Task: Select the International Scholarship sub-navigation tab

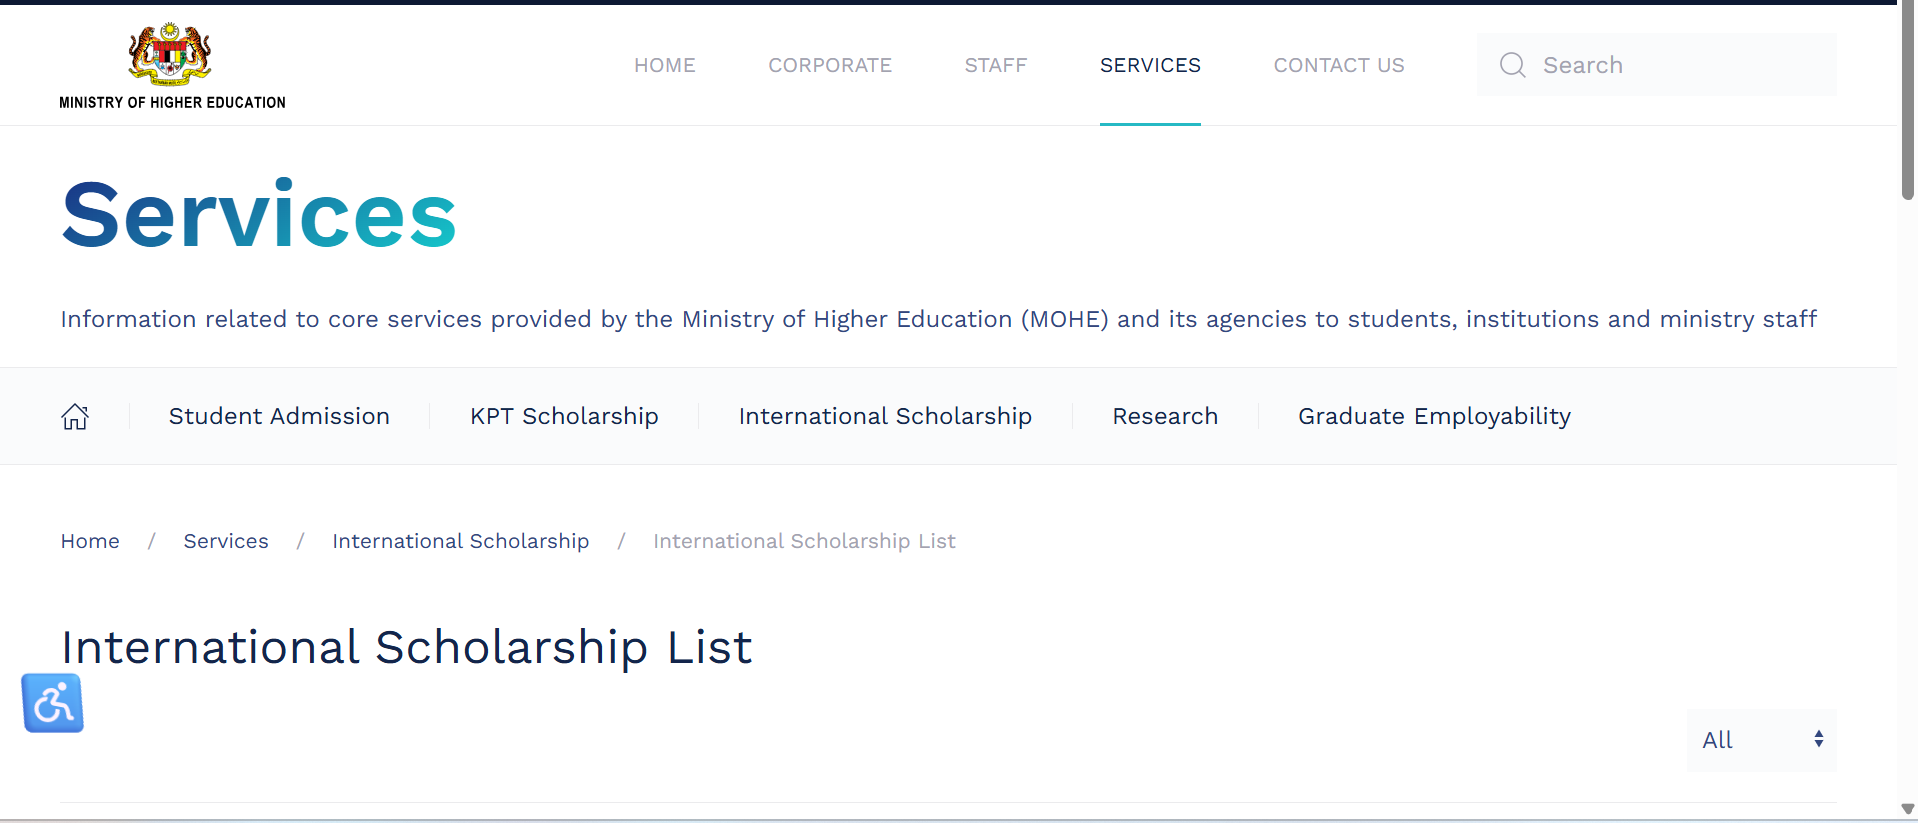Action: [x=885, y=416]
